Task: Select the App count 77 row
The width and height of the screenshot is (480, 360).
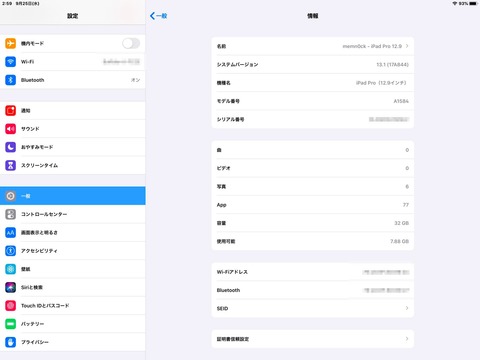Action: [x=313, y=205]
